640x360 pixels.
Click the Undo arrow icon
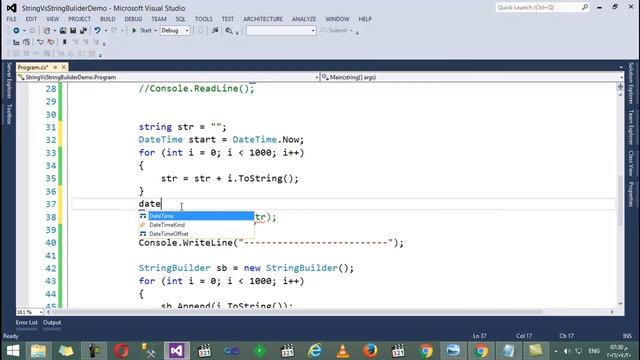click(97, 31)
